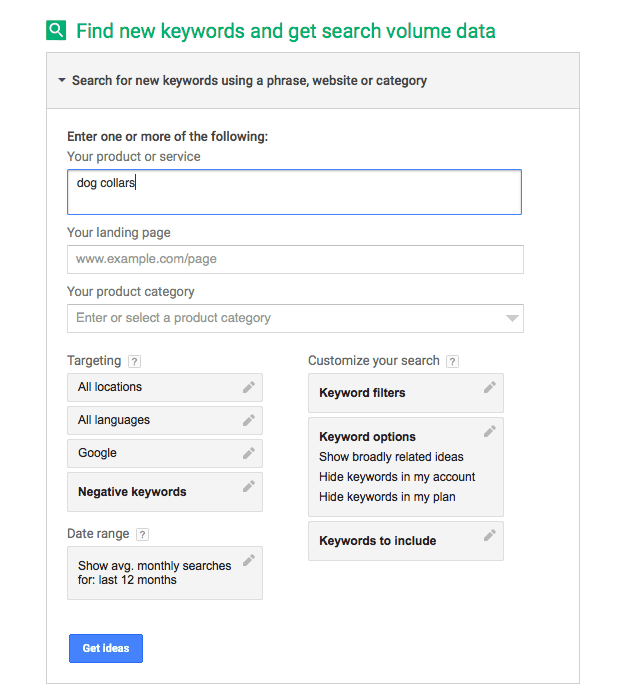Image resolution: width=630 pixels, height=696 pixels.
Task: Click pencil icon for Keywords to include
Action: coord(489,535)
